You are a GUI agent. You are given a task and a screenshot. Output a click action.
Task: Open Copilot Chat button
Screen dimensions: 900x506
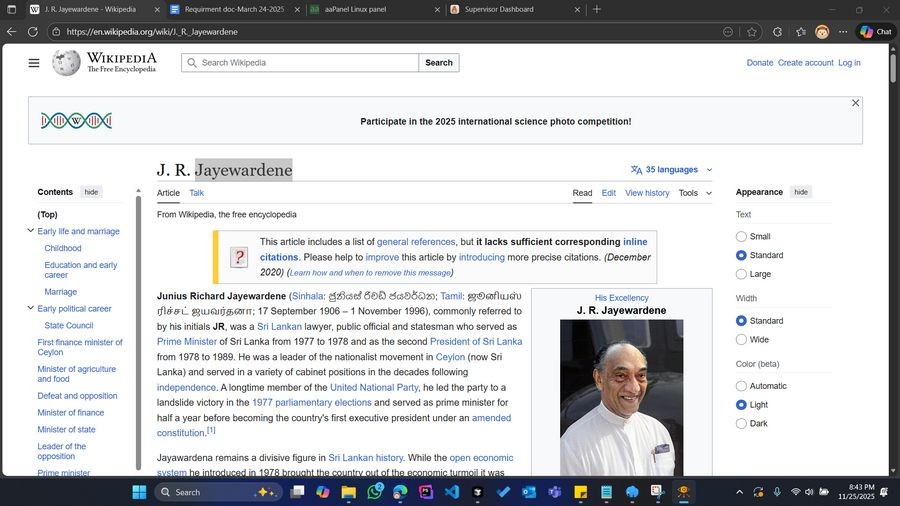coord(876,32)
